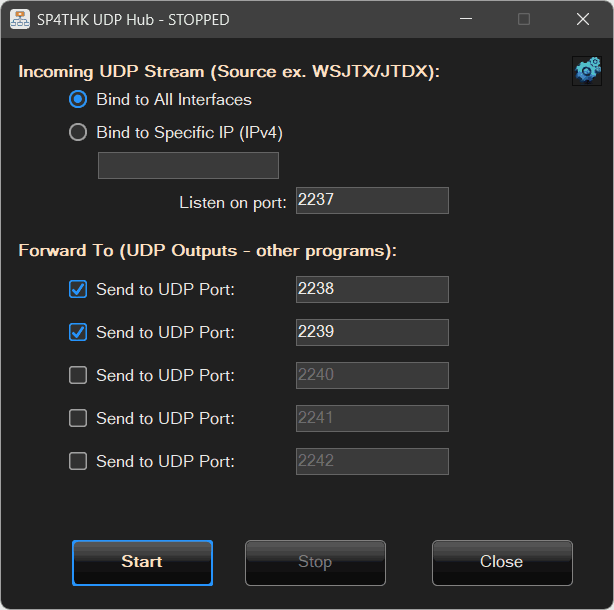Image resolution: width=614 pixels, height=610 pixels.
Task: Minimize the UDP Hub window
Action: tap(466, 19)
